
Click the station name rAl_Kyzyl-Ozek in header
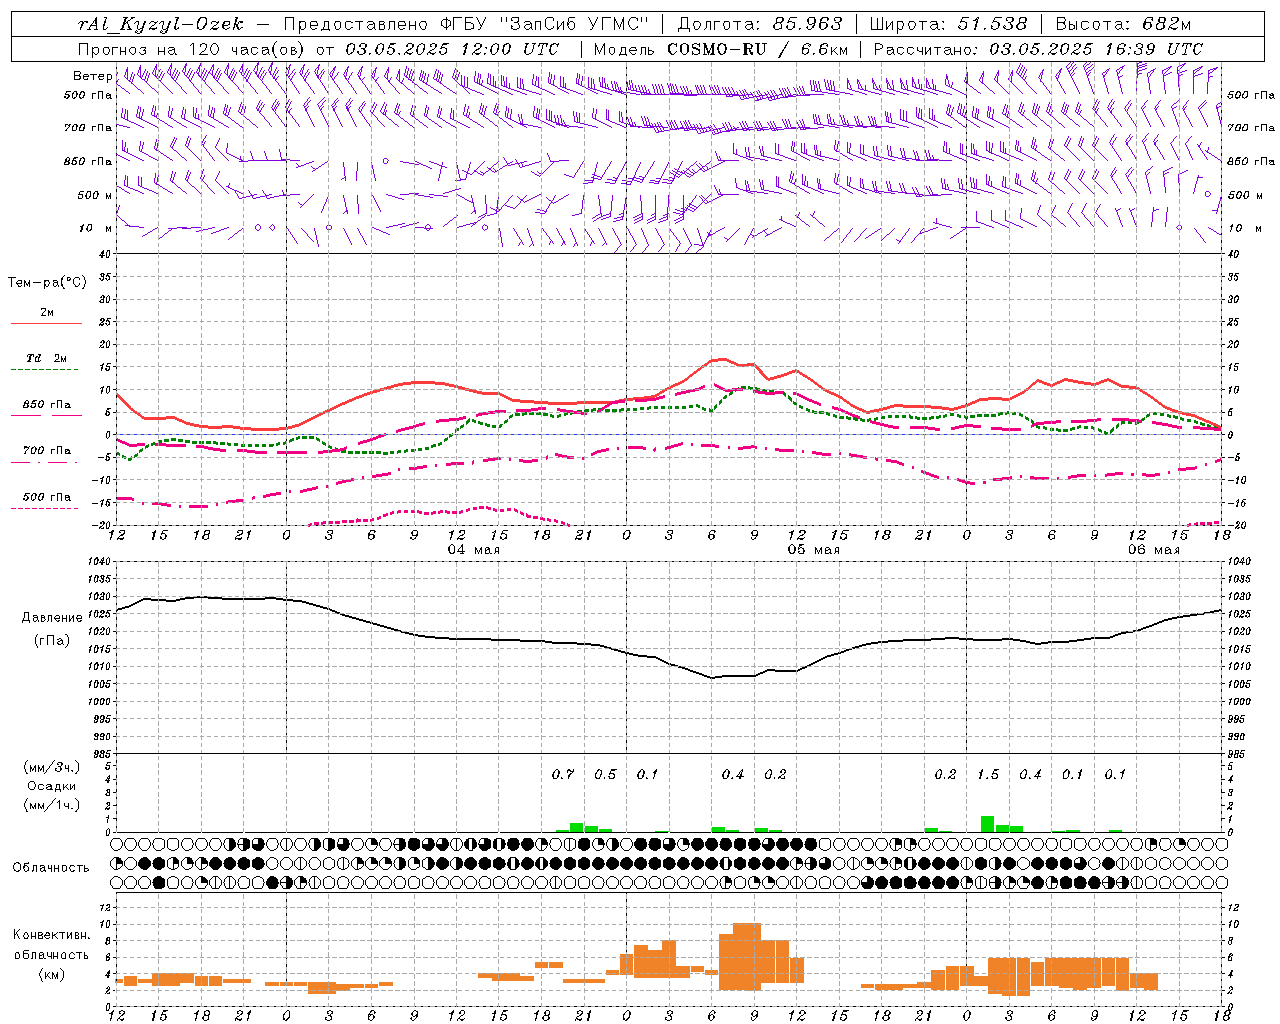(x=161, y=24)
